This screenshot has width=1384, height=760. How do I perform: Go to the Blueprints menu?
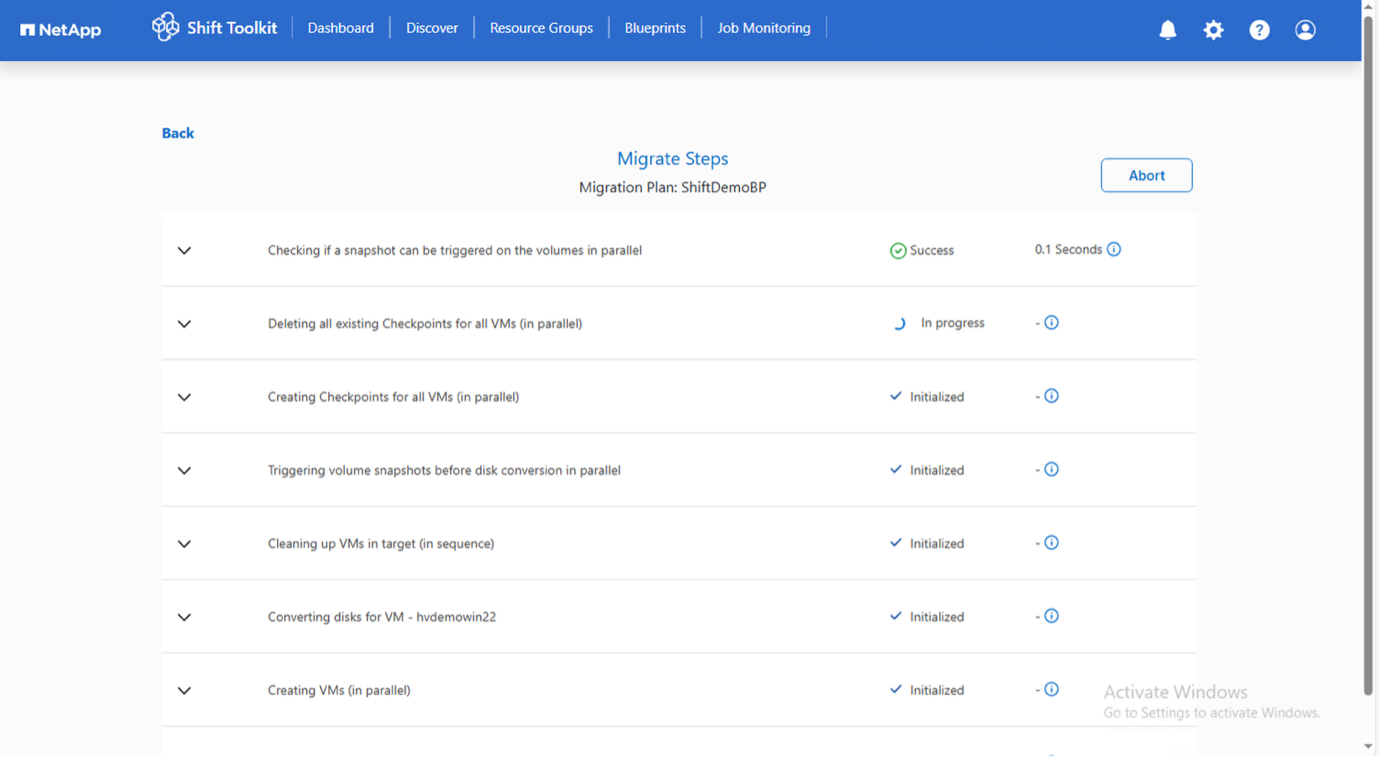[655, 28]
